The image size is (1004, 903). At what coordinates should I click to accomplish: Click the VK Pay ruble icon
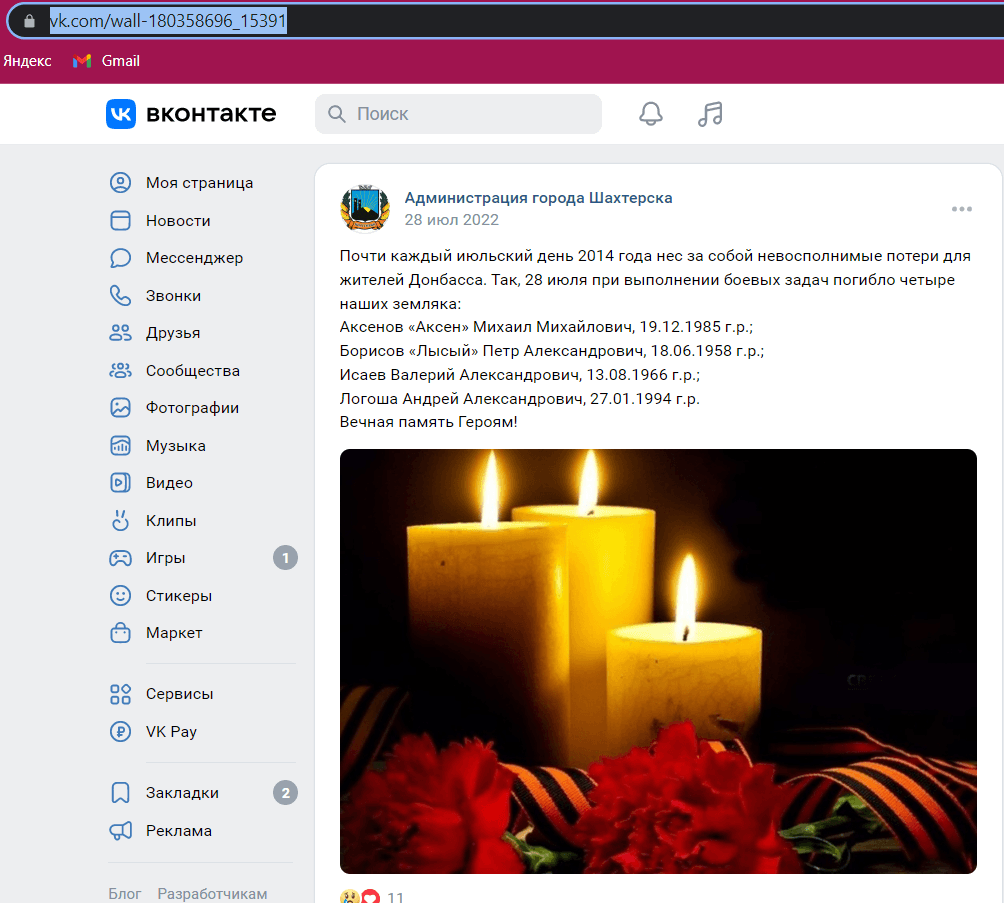120,731
